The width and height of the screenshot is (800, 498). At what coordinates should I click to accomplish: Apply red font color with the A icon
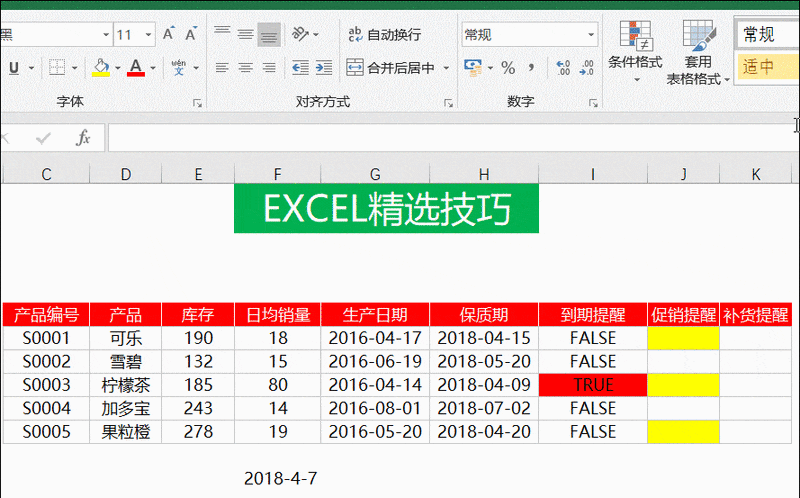point(136,67)
